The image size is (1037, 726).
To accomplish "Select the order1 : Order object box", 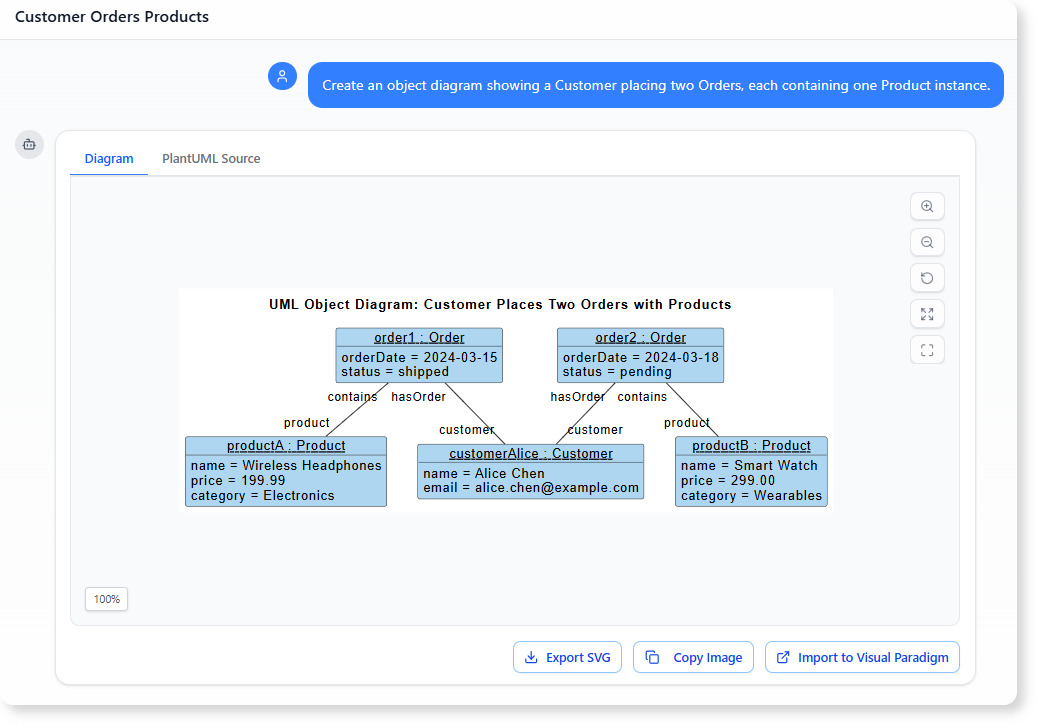I will 419,355.
